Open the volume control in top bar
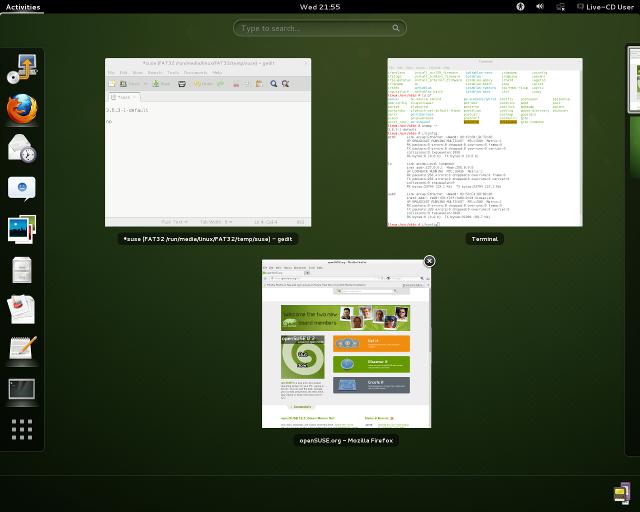Image resolution: width=640 pixels, height=512 pixels. [x=540, y=7]
